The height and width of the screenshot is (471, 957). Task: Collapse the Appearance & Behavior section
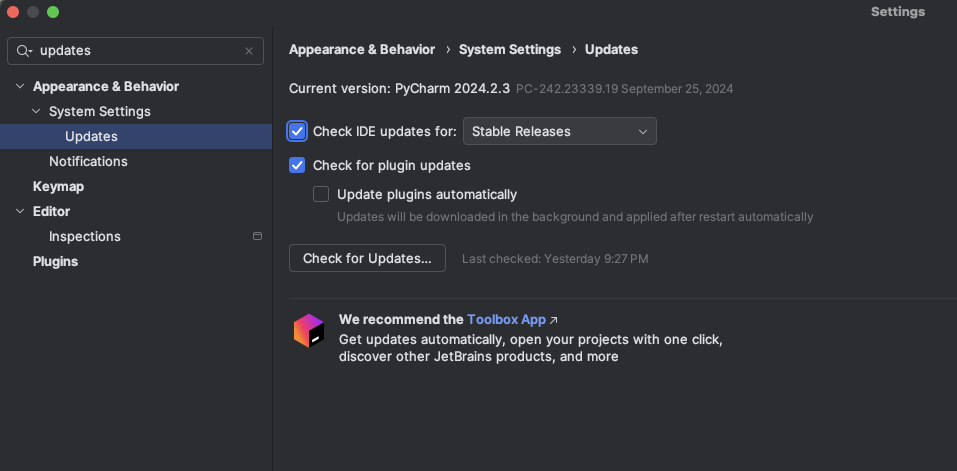(x=20, y=87)
